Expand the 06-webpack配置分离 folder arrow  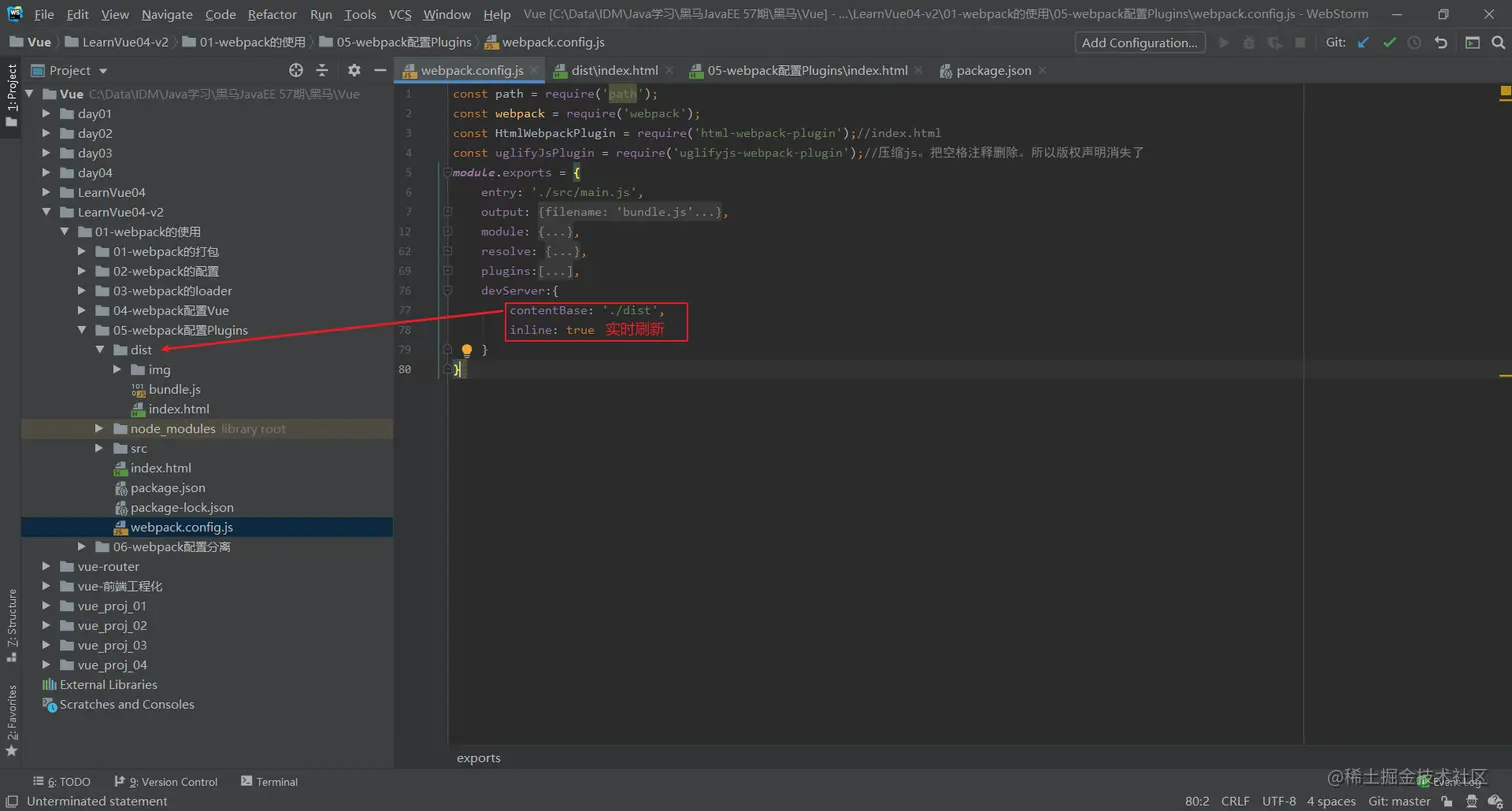pyautogui.click(x=82, y=547)
